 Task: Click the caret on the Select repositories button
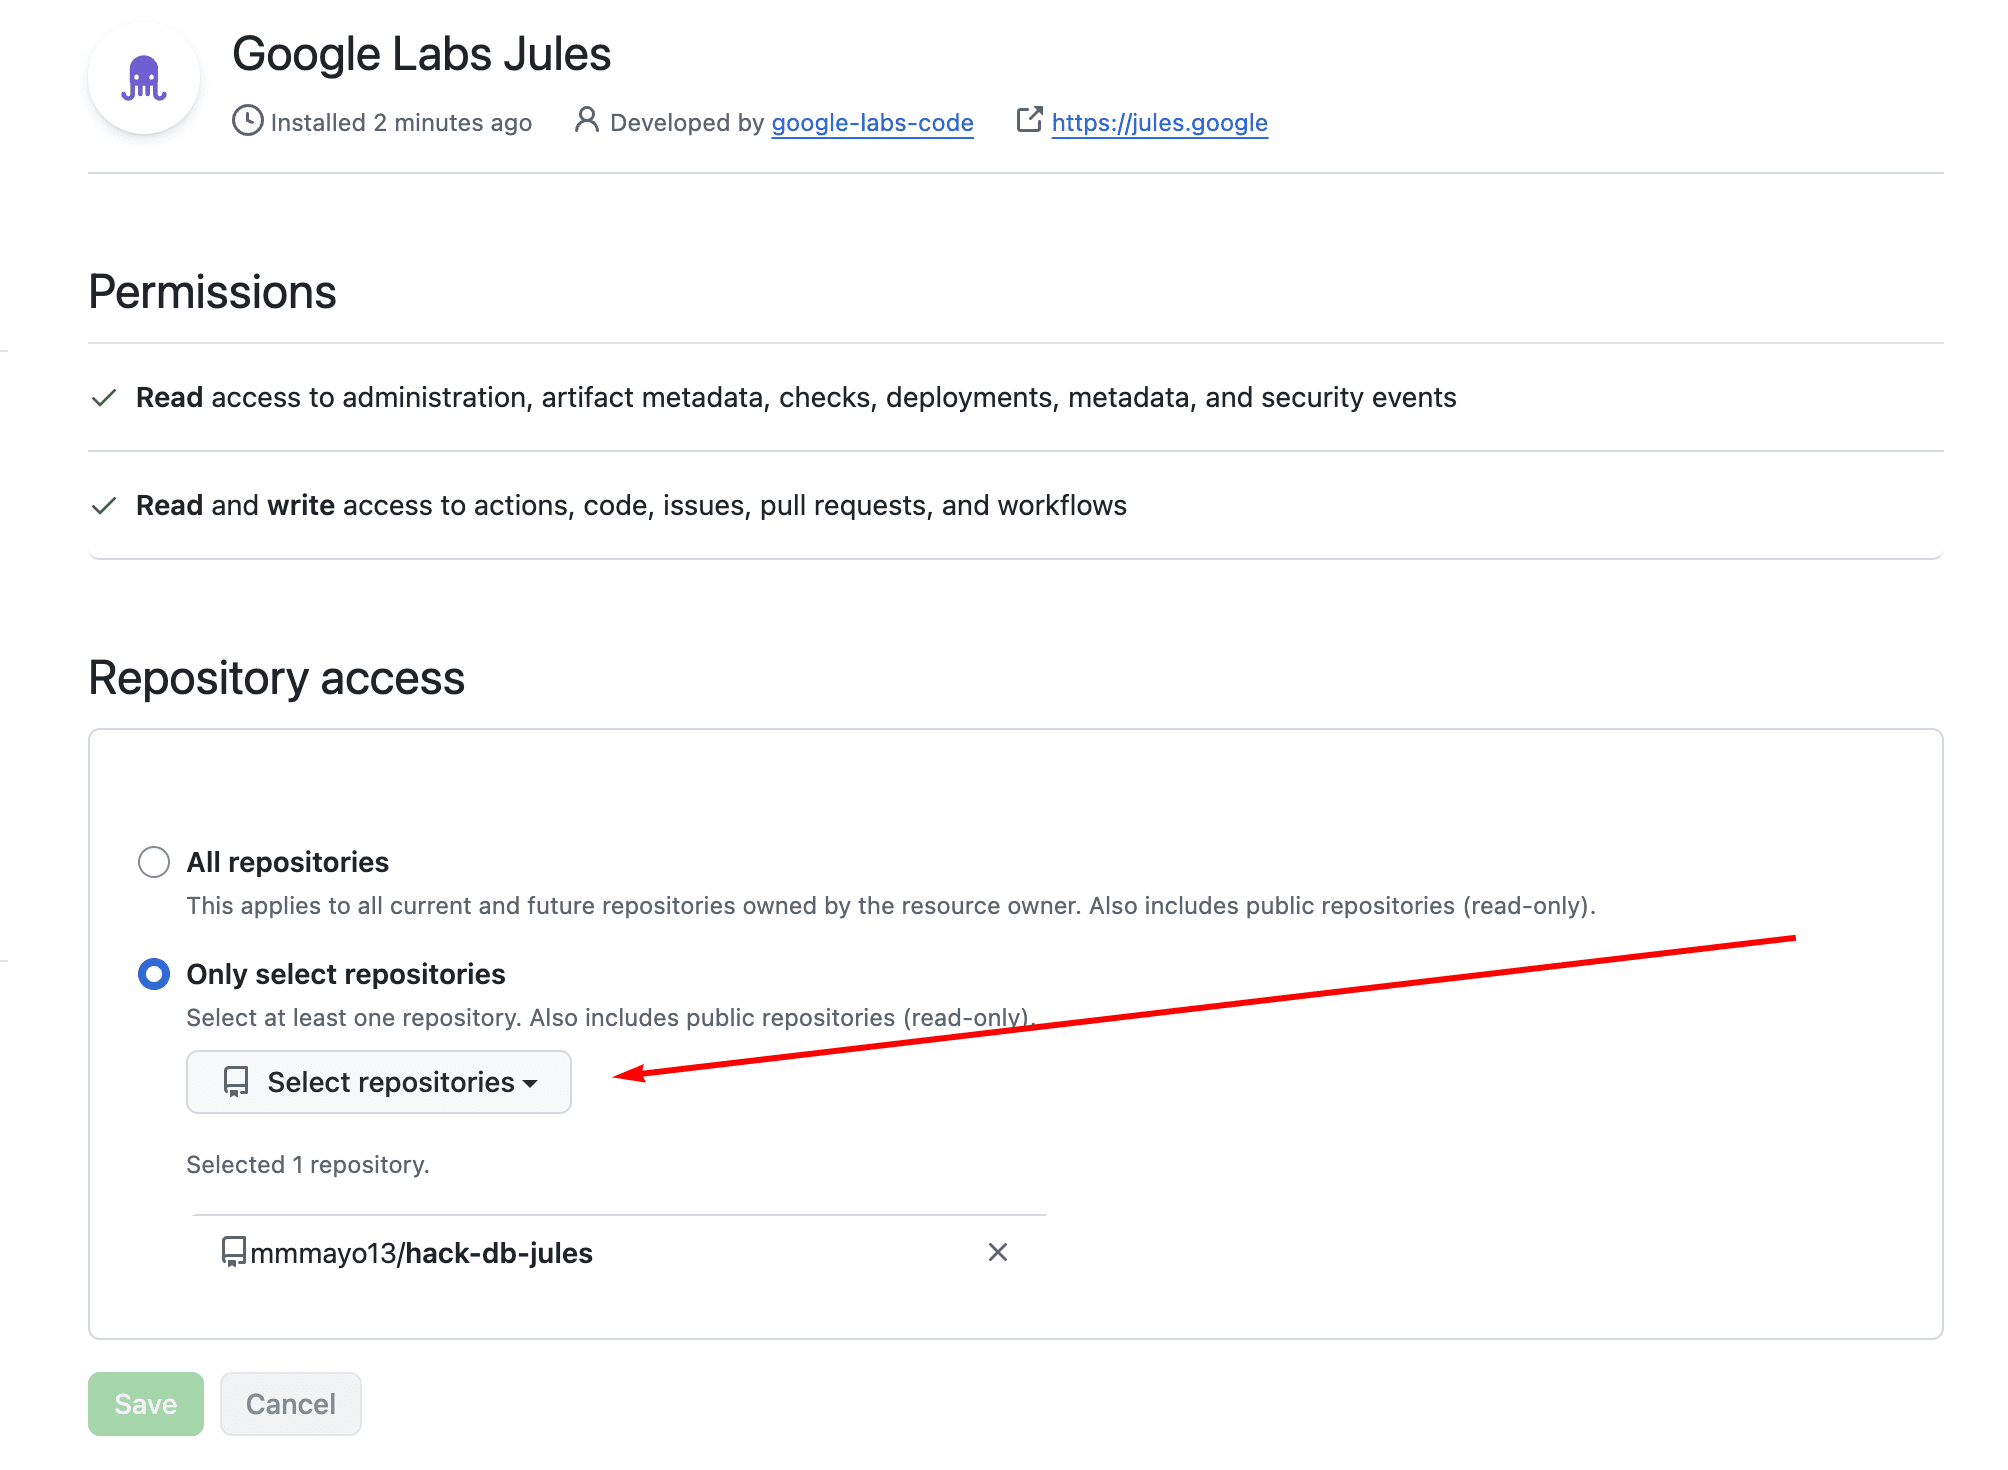tap(532, 1083)
